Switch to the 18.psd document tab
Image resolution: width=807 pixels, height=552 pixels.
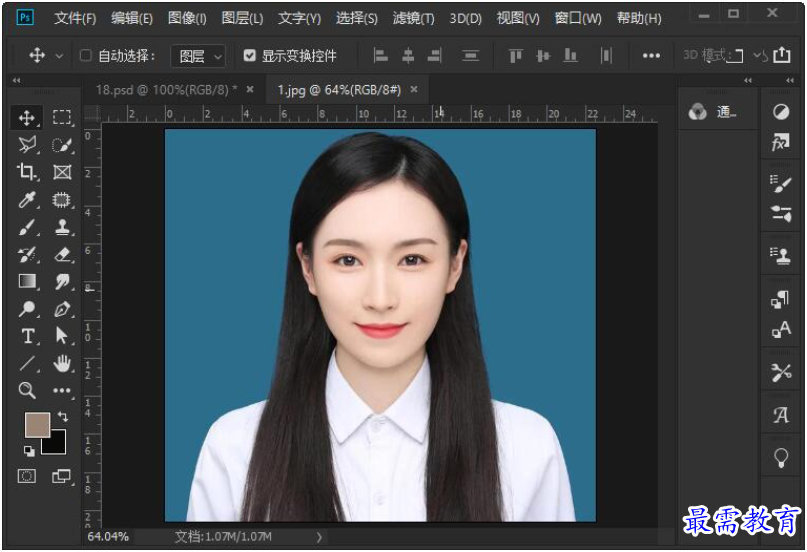click(166, 90)
